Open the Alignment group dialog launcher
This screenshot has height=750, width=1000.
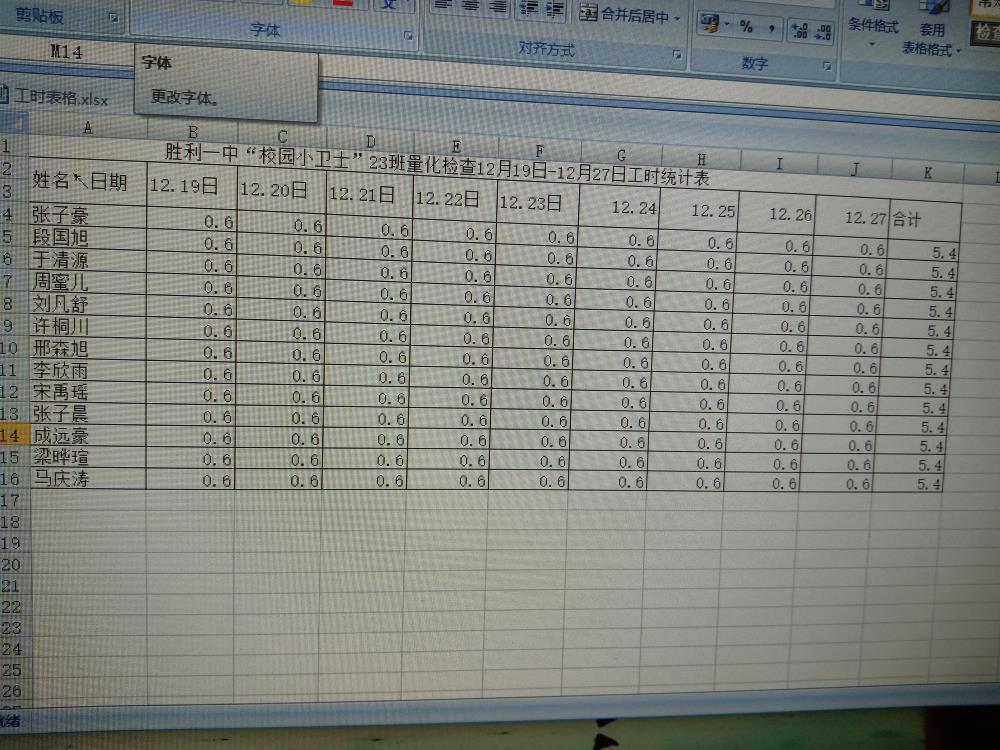coord(677,55)
